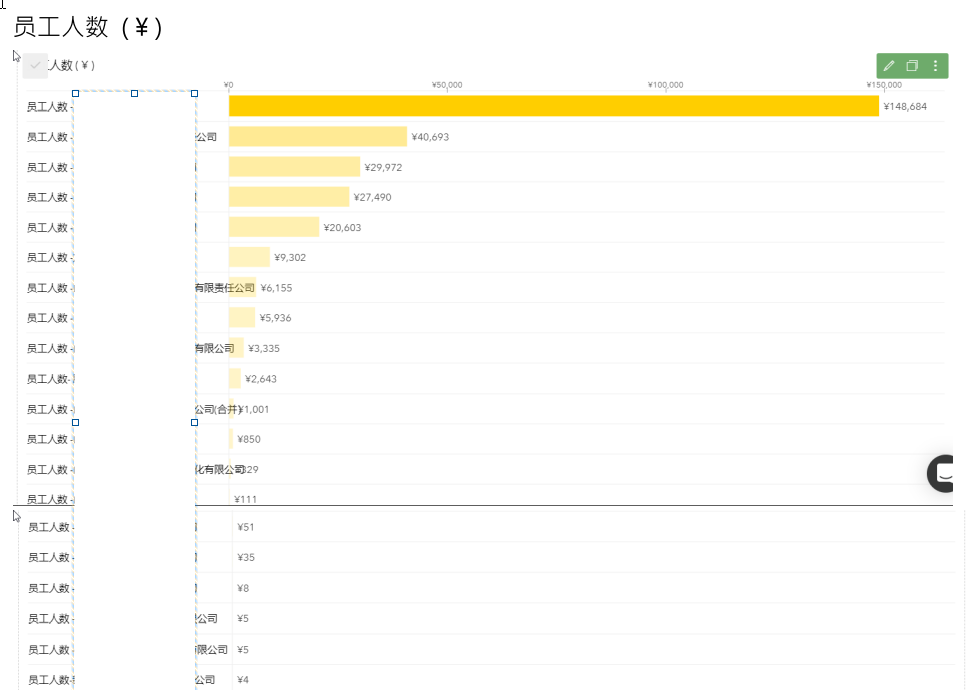Click the ¥9,302 bar
967x690 pixels.
(x=249, y=257)
